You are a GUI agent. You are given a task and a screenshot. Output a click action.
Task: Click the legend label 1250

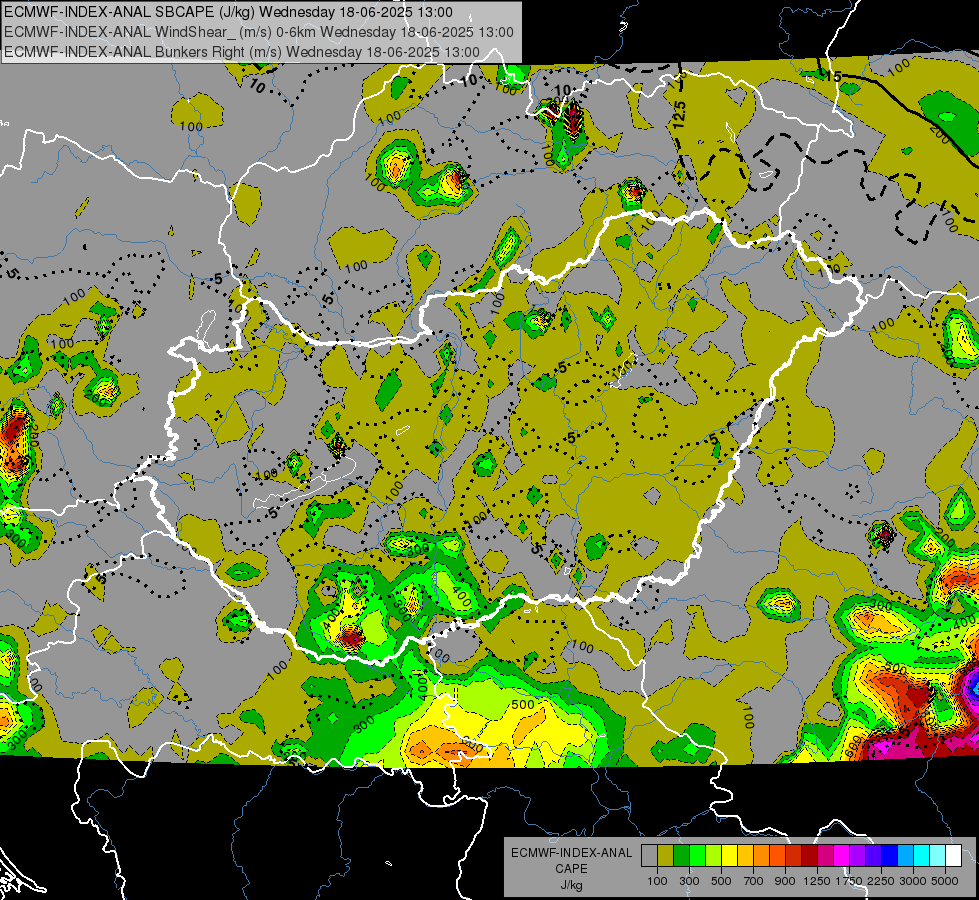(x=817, y=881)
